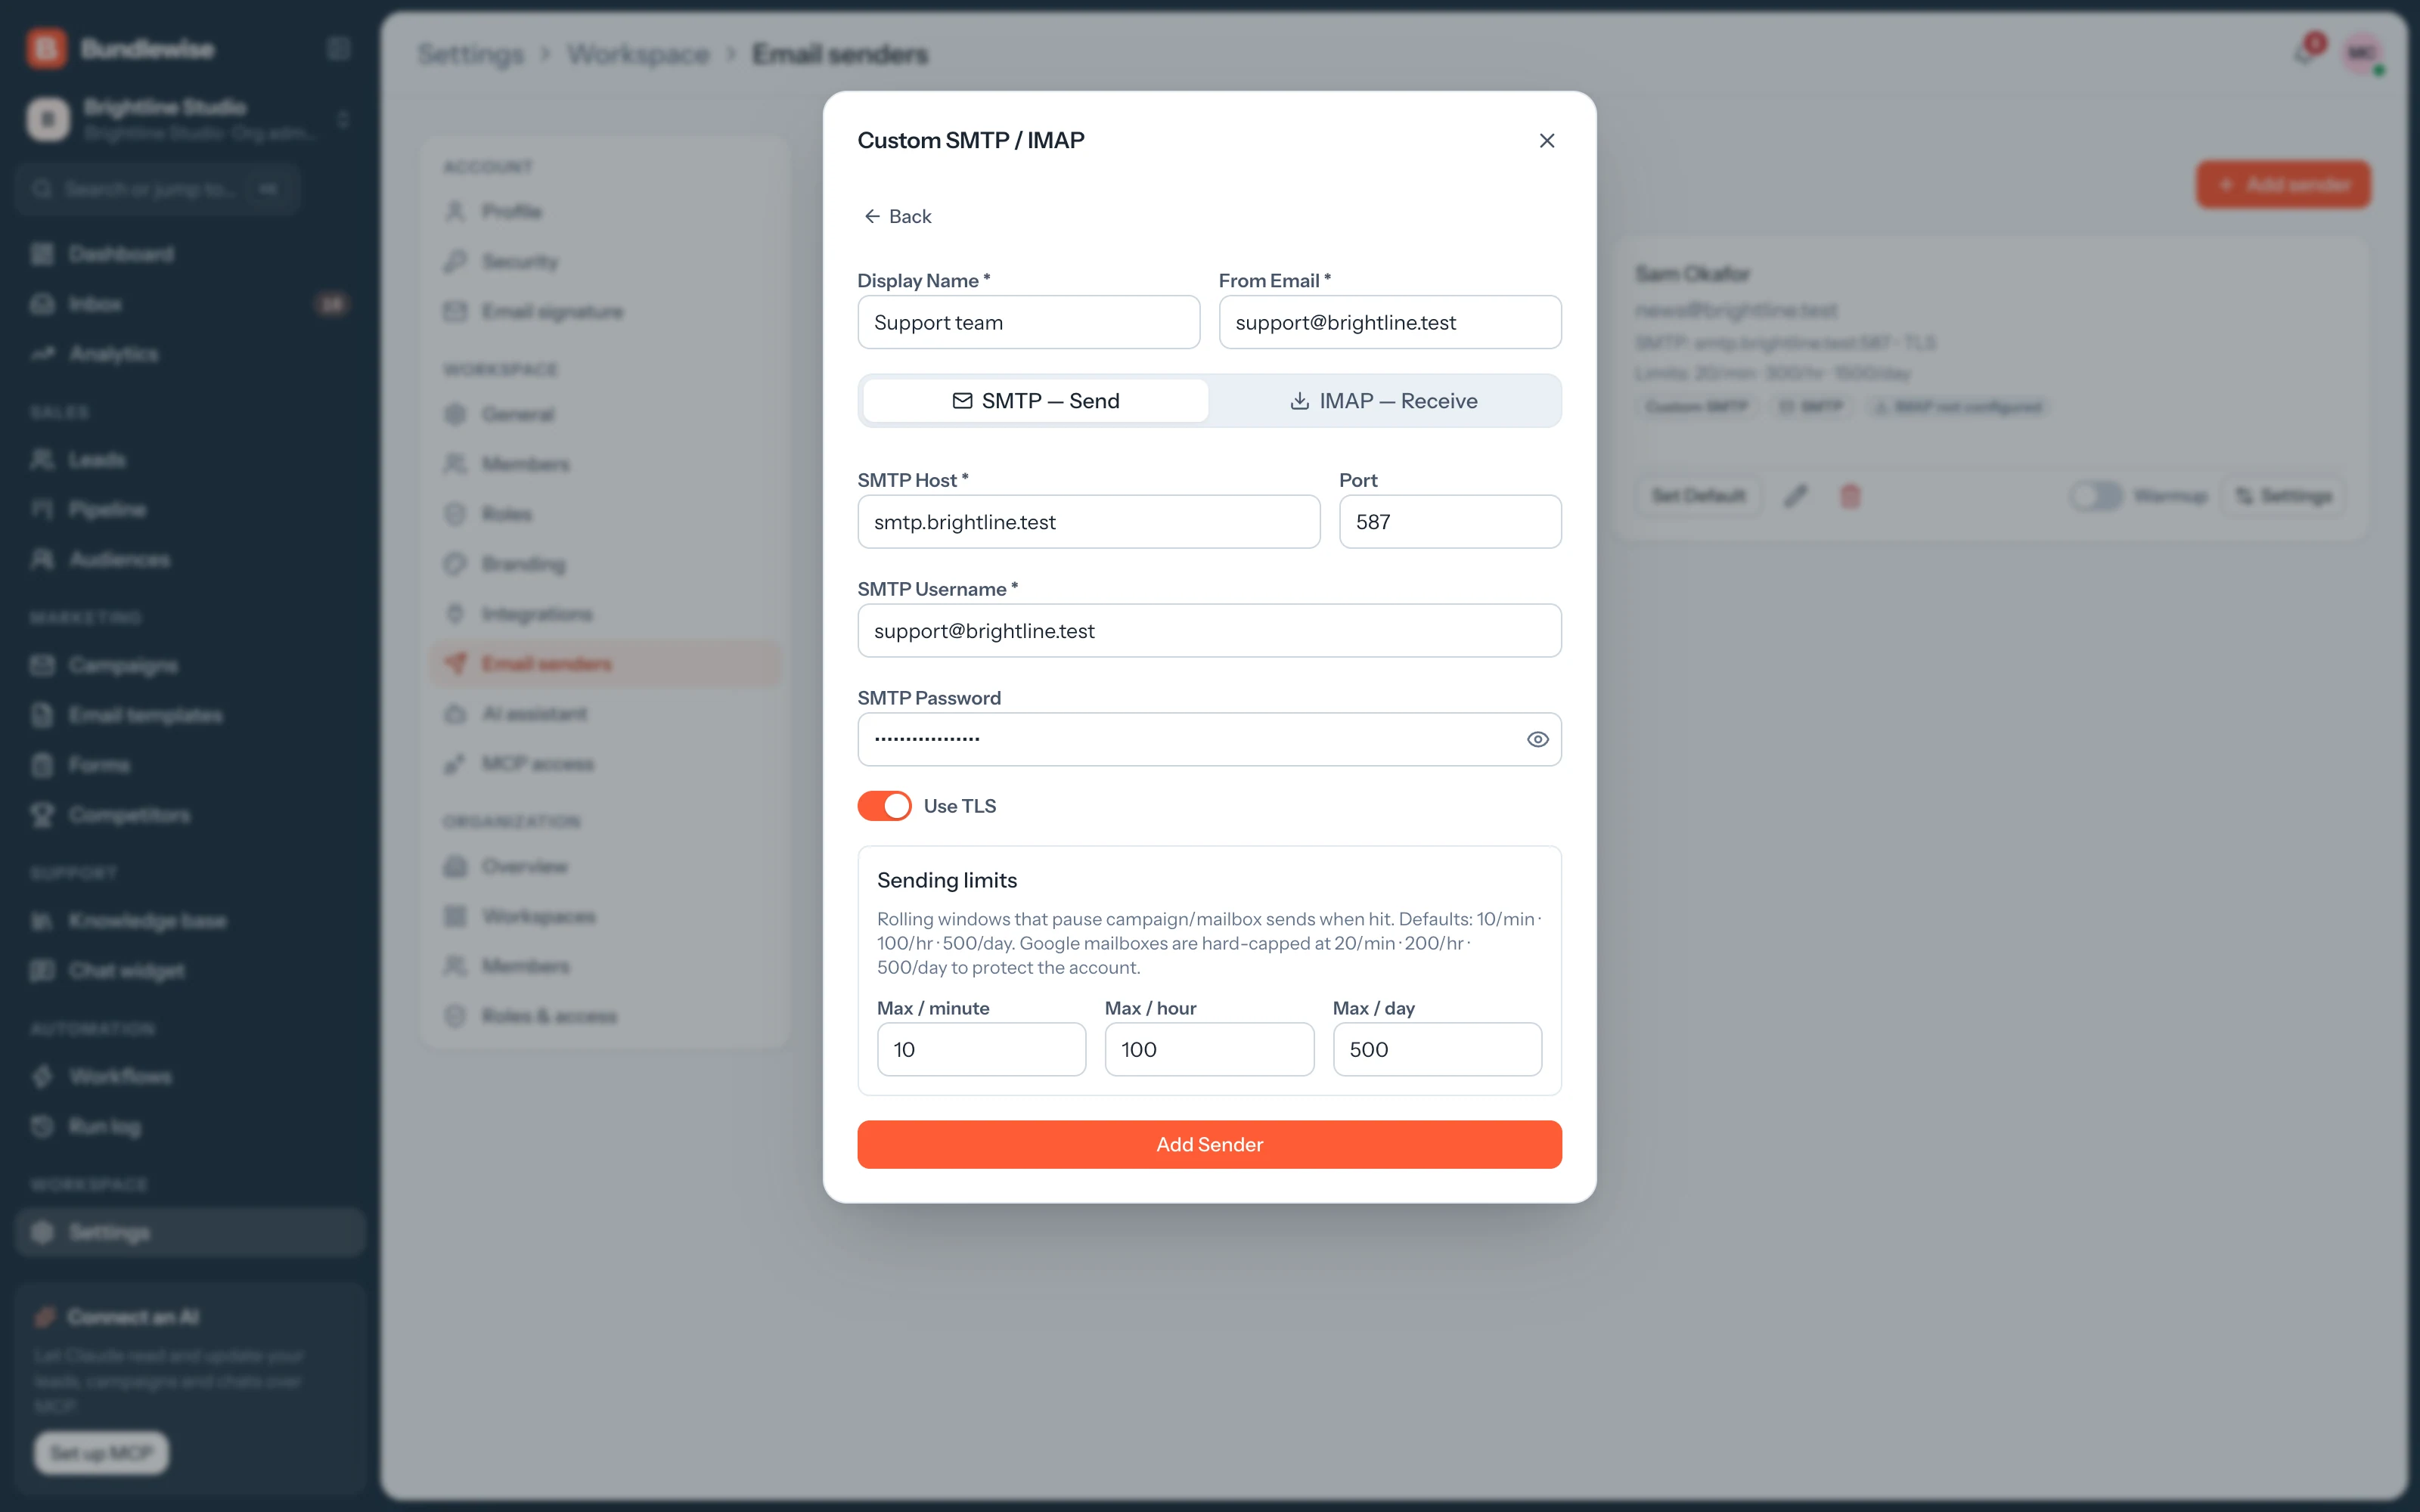Click the pencil edit icon on sender card

[x=1796, y=496]
